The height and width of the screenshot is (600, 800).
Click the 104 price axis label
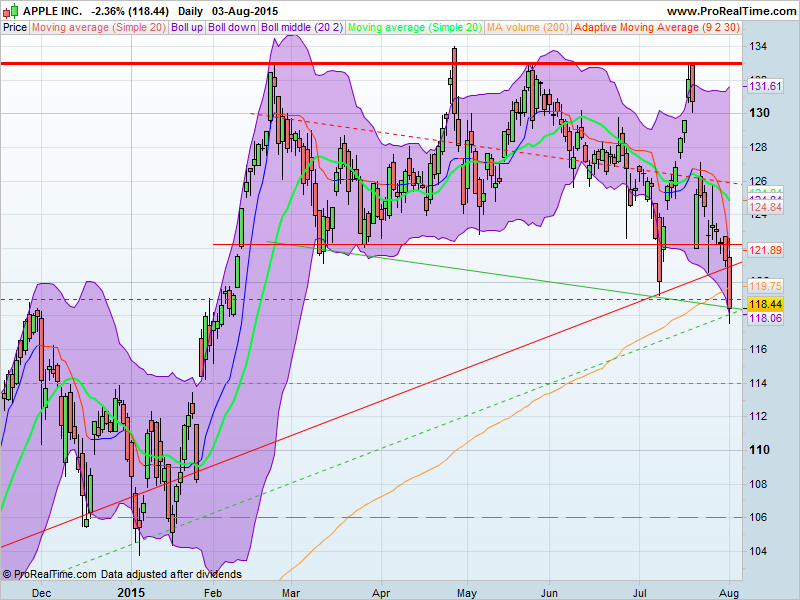pyautogui.click(x=758, y=551)
